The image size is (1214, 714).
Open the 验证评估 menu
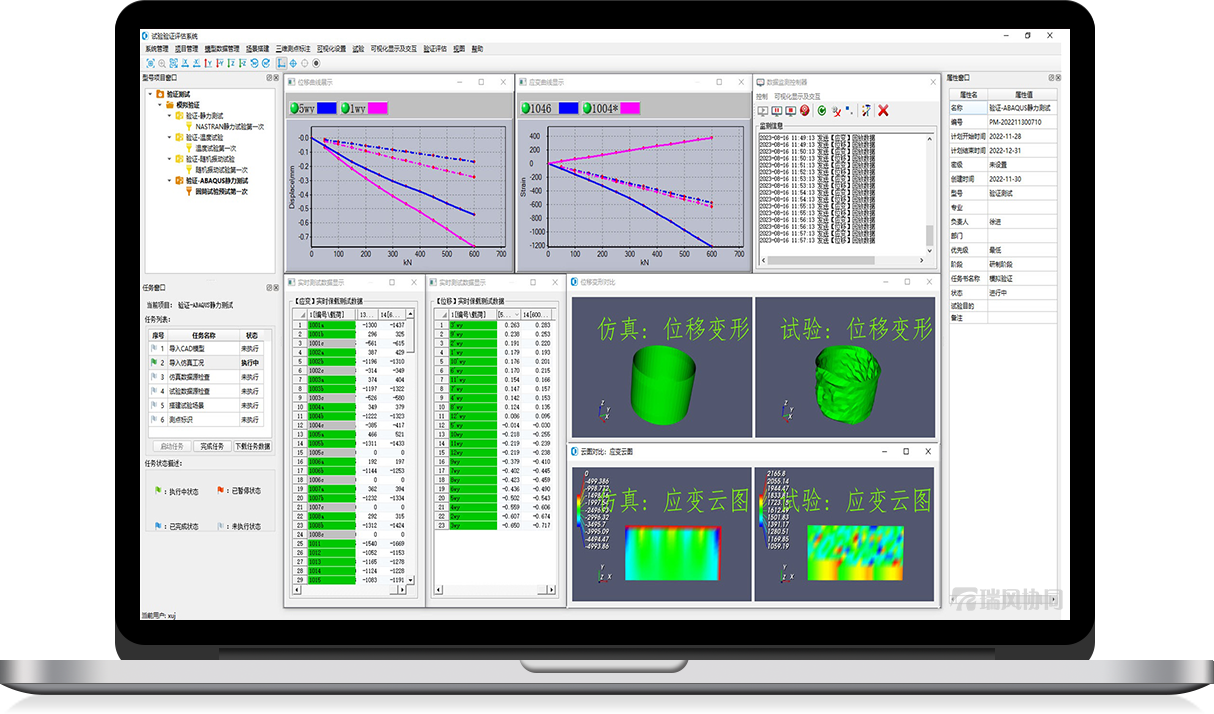[x=434, y=48]
